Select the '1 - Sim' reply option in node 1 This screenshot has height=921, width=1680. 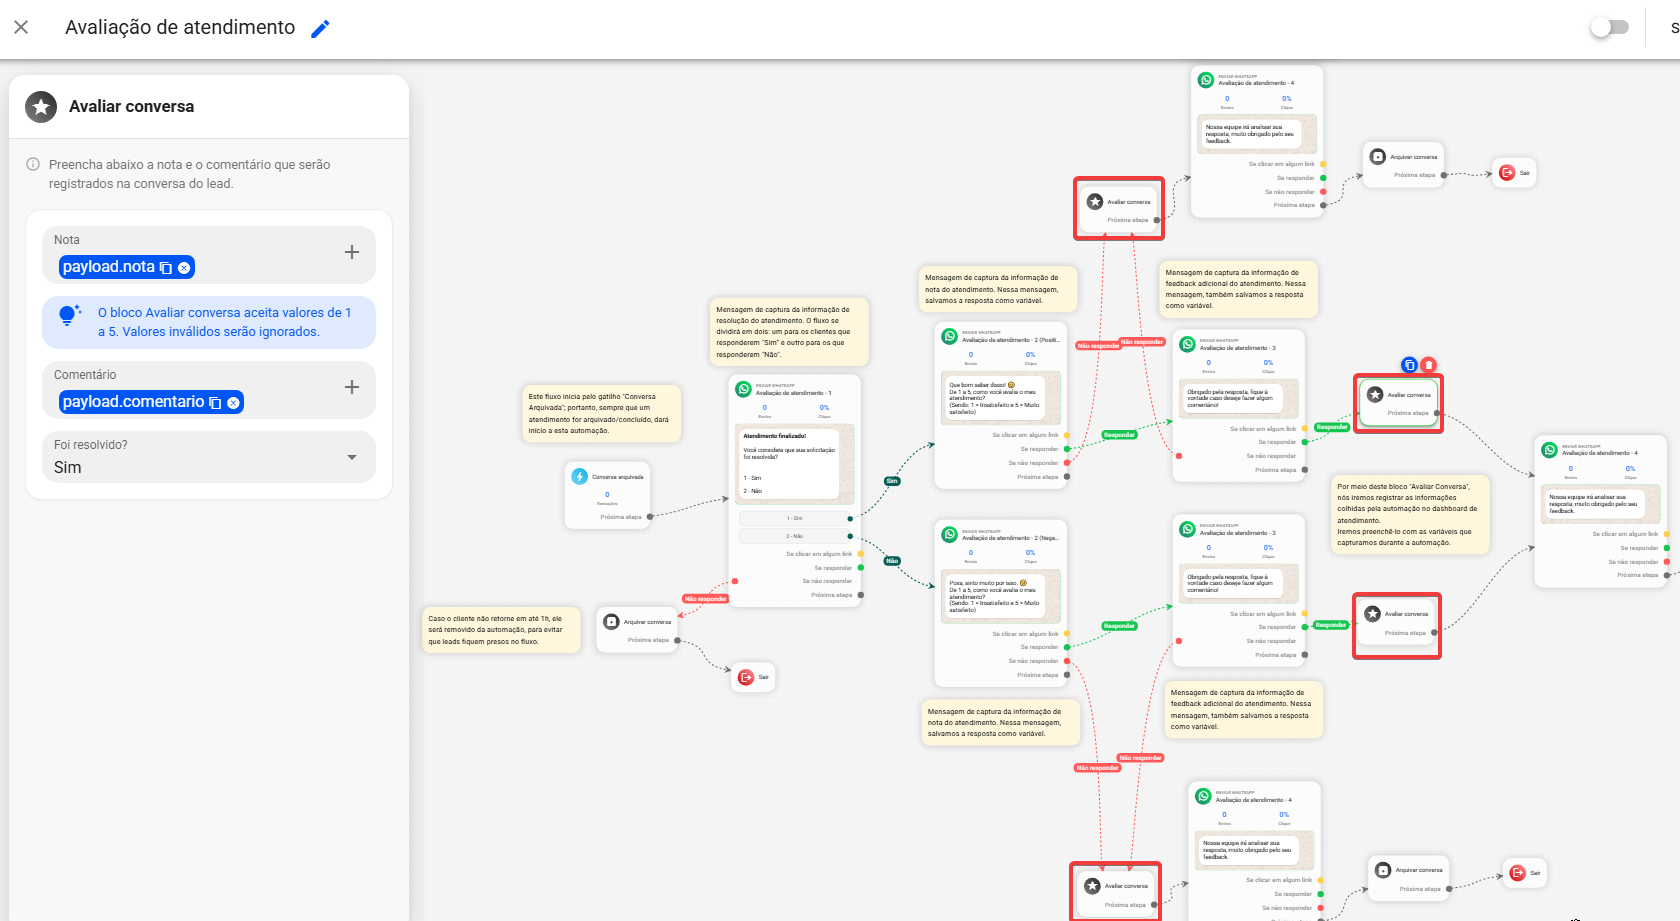pyautogui.click(x=795, y=518)
